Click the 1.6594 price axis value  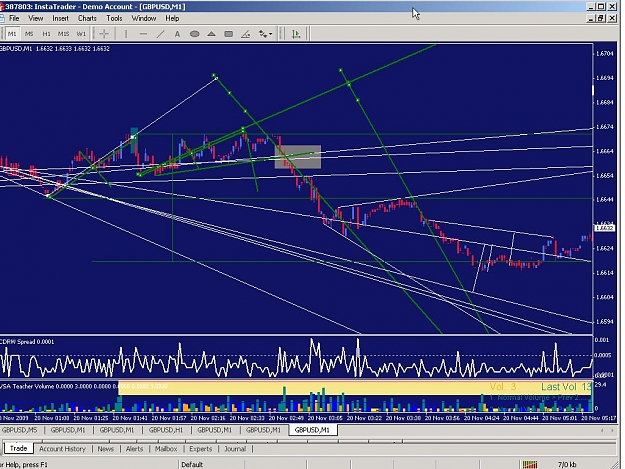[x=605, y=322]
